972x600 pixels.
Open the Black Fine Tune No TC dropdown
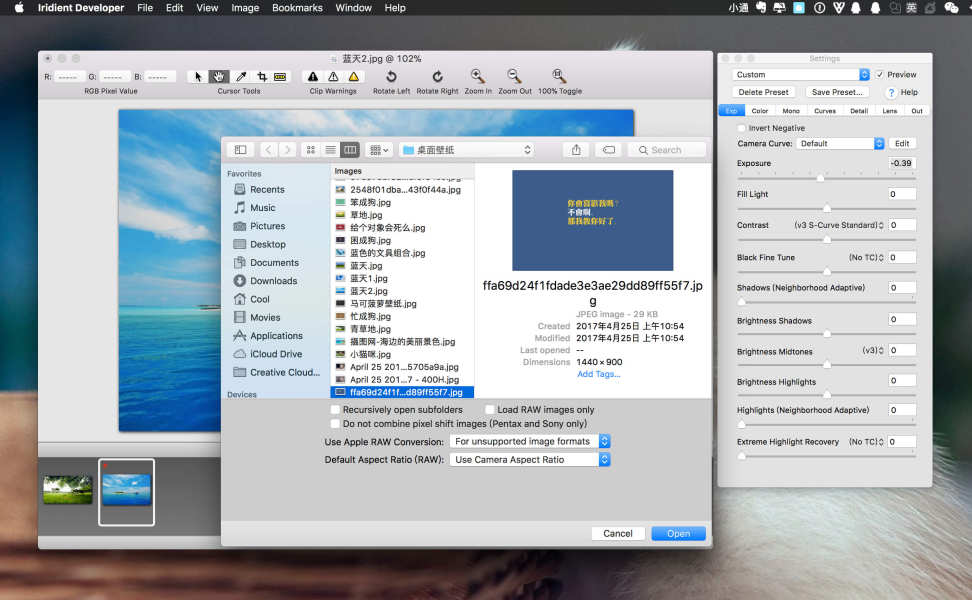click(866, 257)
